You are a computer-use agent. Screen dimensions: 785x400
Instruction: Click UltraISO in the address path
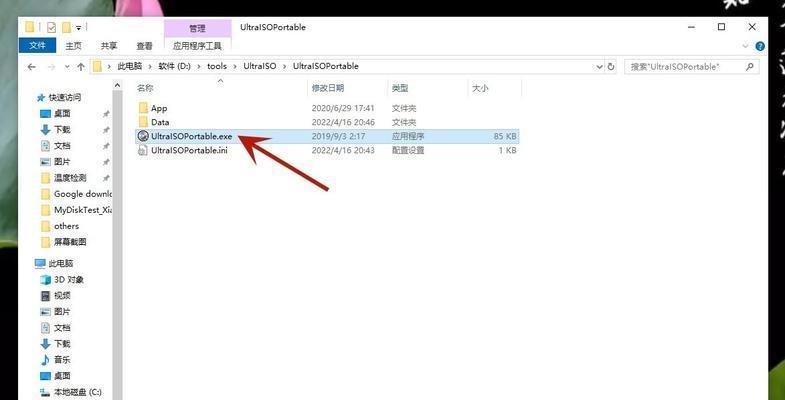coord(259,66)
